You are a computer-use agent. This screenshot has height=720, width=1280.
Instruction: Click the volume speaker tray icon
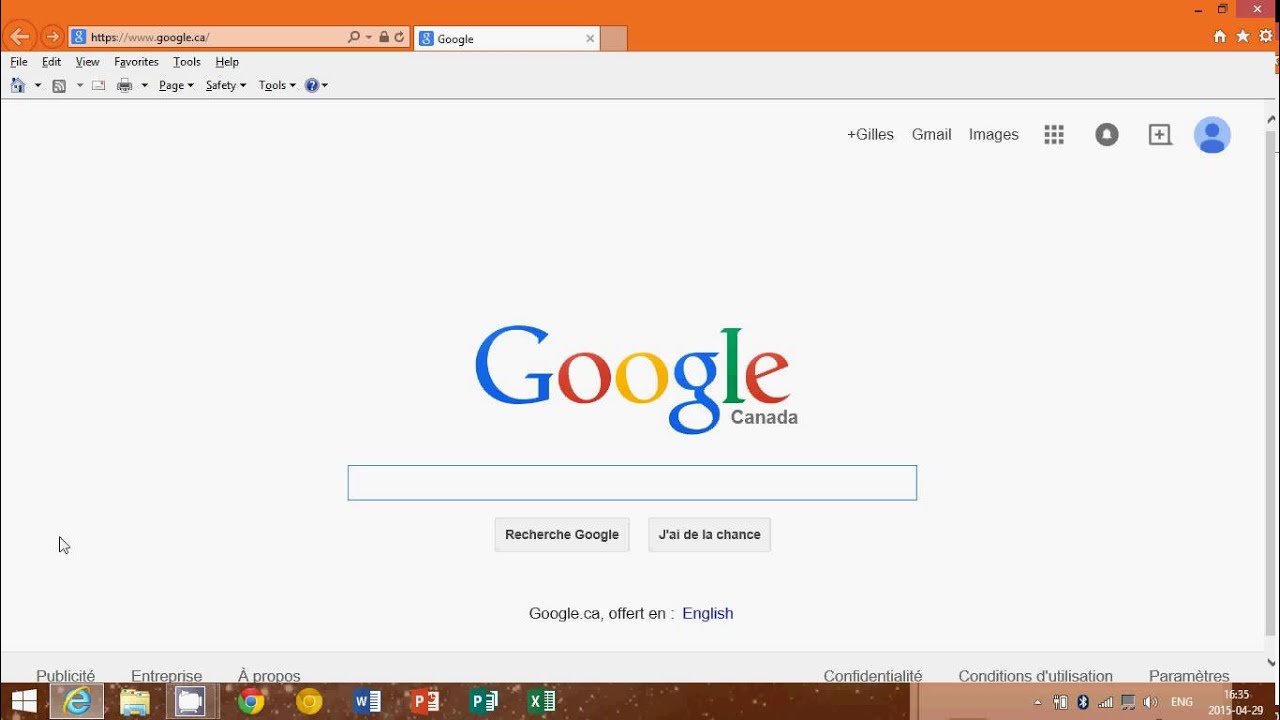click(x=1150, y=702)
